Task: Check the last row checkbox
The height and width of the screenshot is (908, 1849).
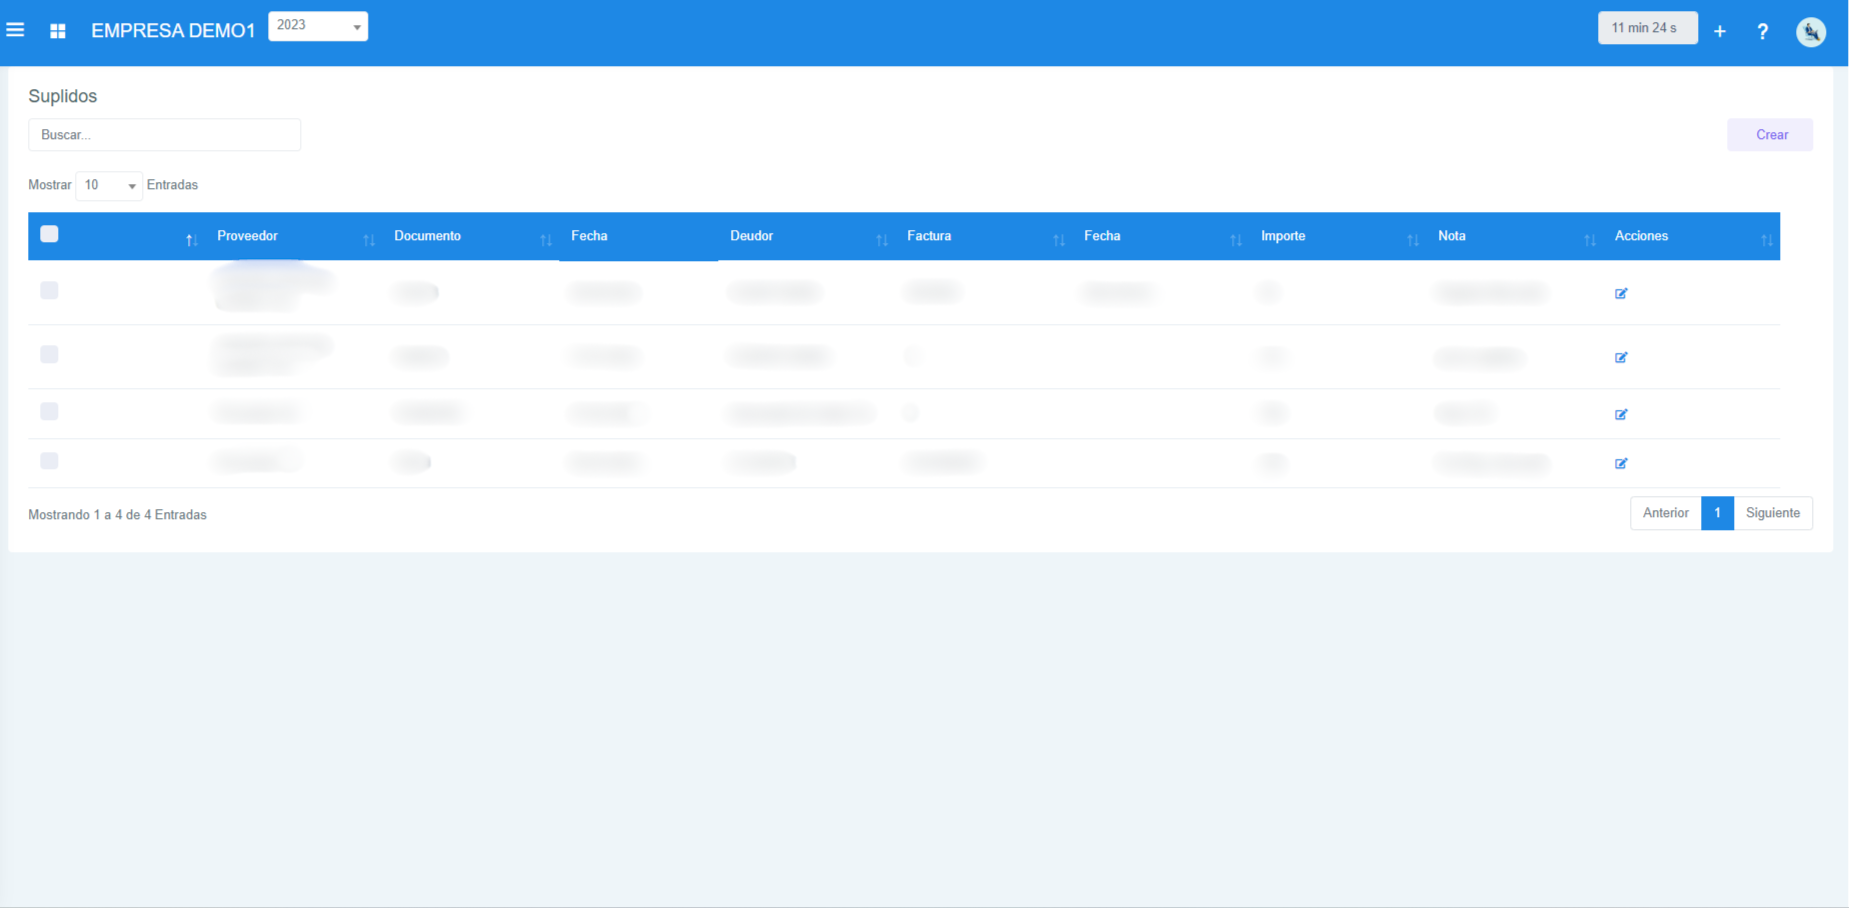Action: coord(49,461)
